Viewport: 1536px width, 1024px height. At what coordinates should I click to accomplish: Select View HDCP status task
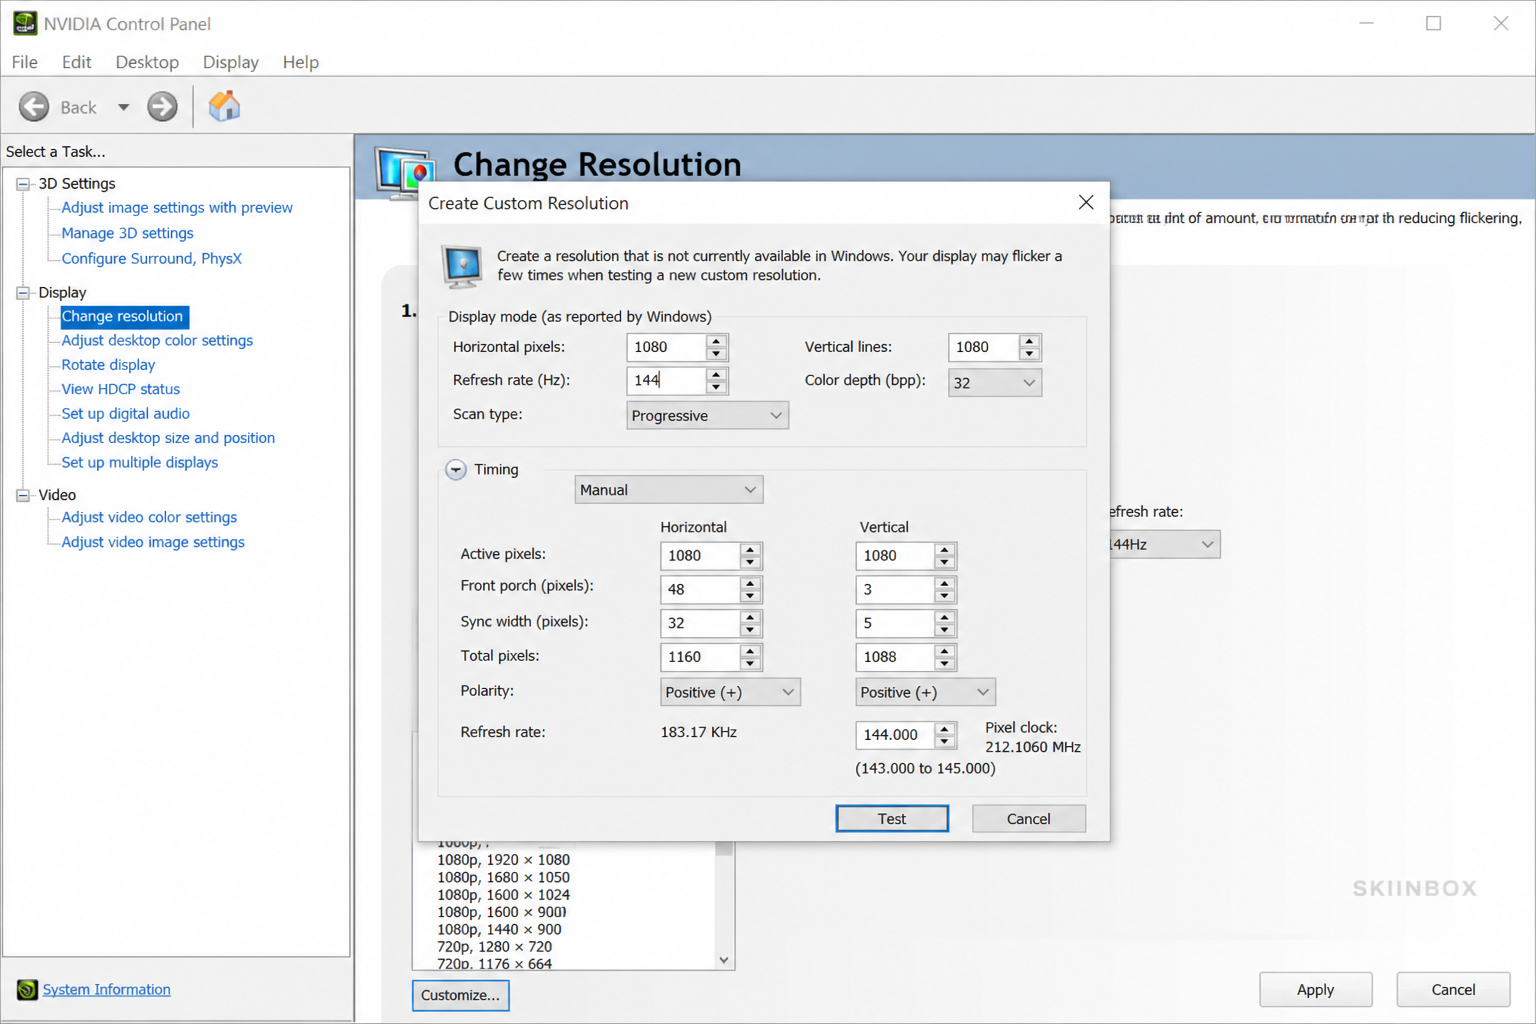[120, 389]
